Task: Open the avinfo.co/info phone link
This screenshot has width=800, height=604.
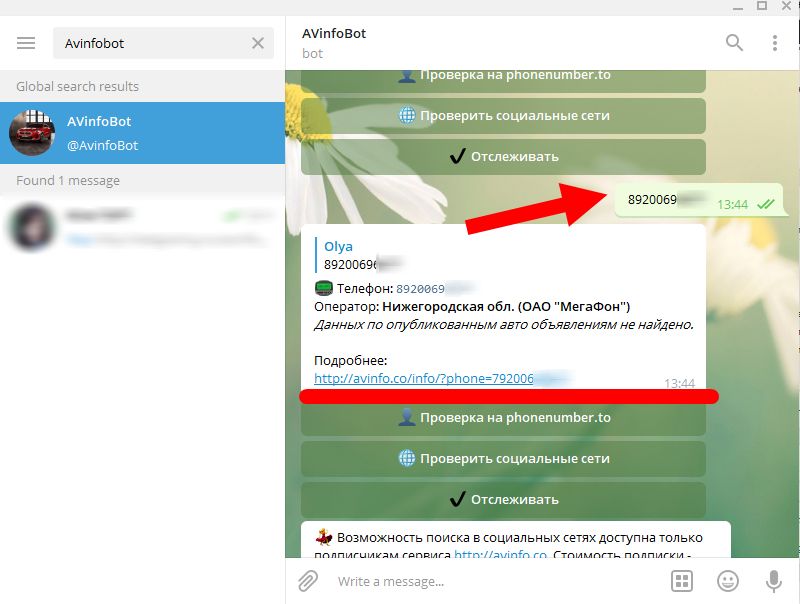Action: 441,379
